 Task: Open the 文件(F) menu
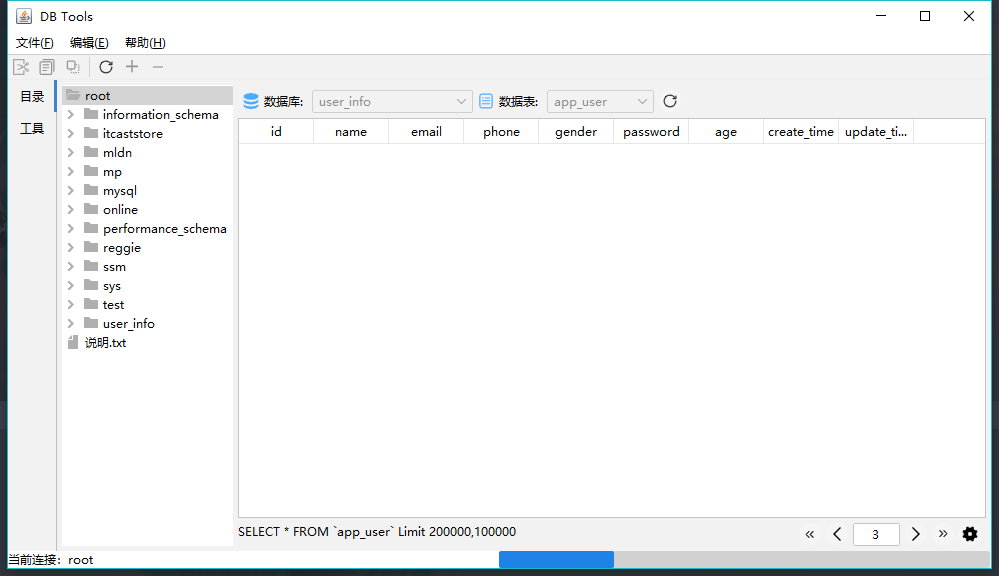tap(34, 43)
